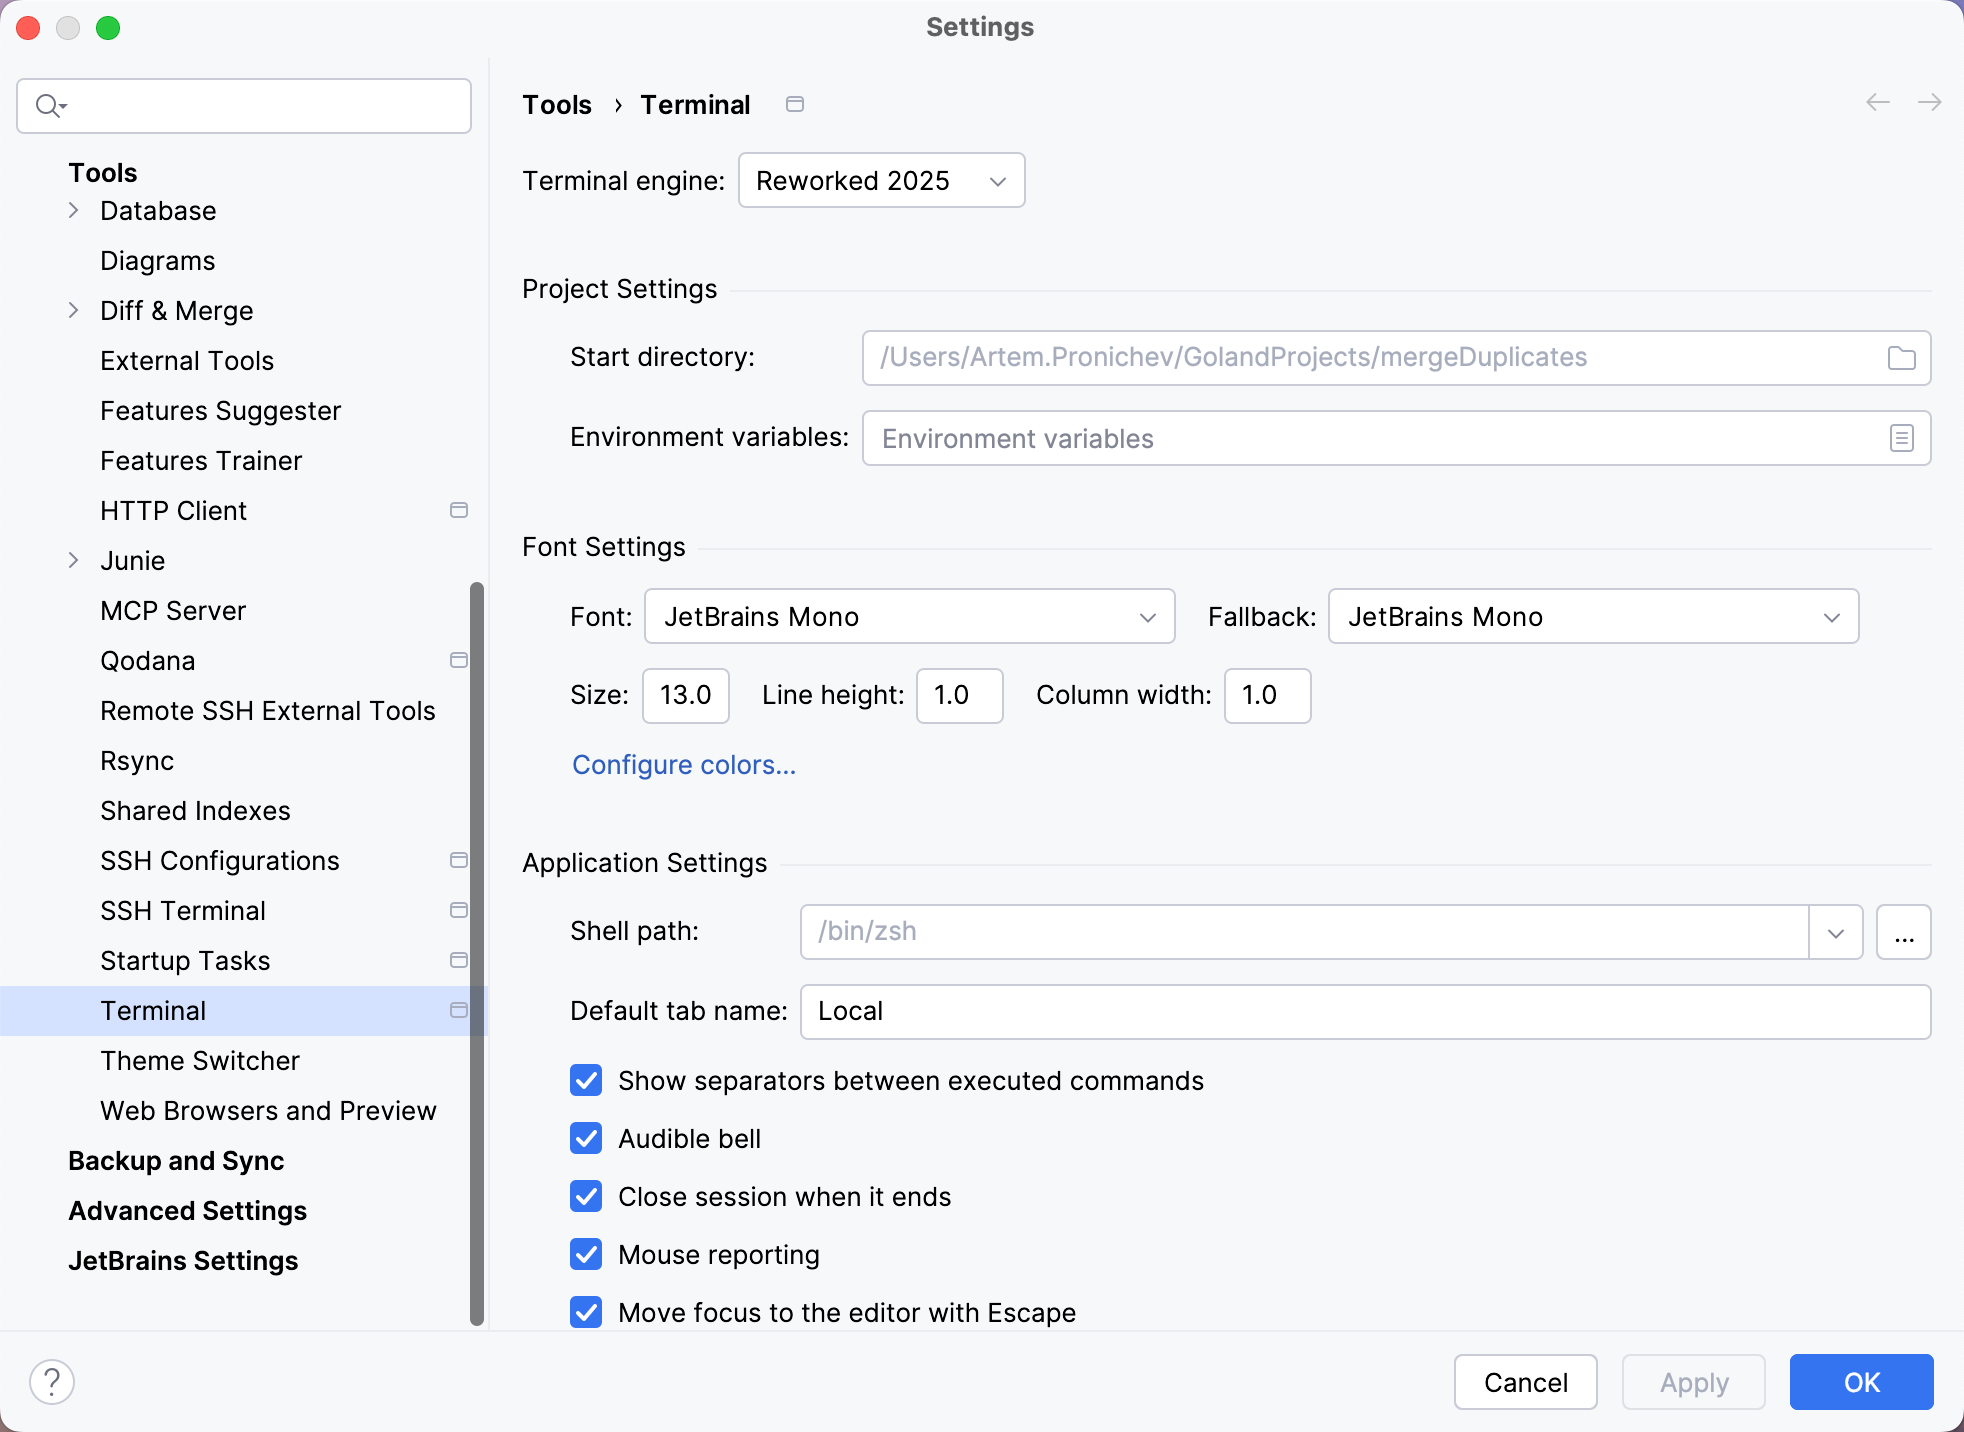Navigate forward using the right arrow

[x=1930, y=103]
